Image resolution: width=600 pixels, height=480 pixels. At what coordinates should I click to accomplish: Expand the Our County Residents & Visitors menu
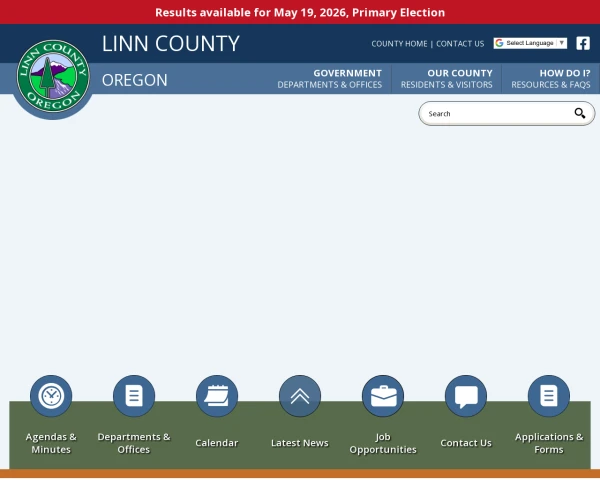coord(447,79)
